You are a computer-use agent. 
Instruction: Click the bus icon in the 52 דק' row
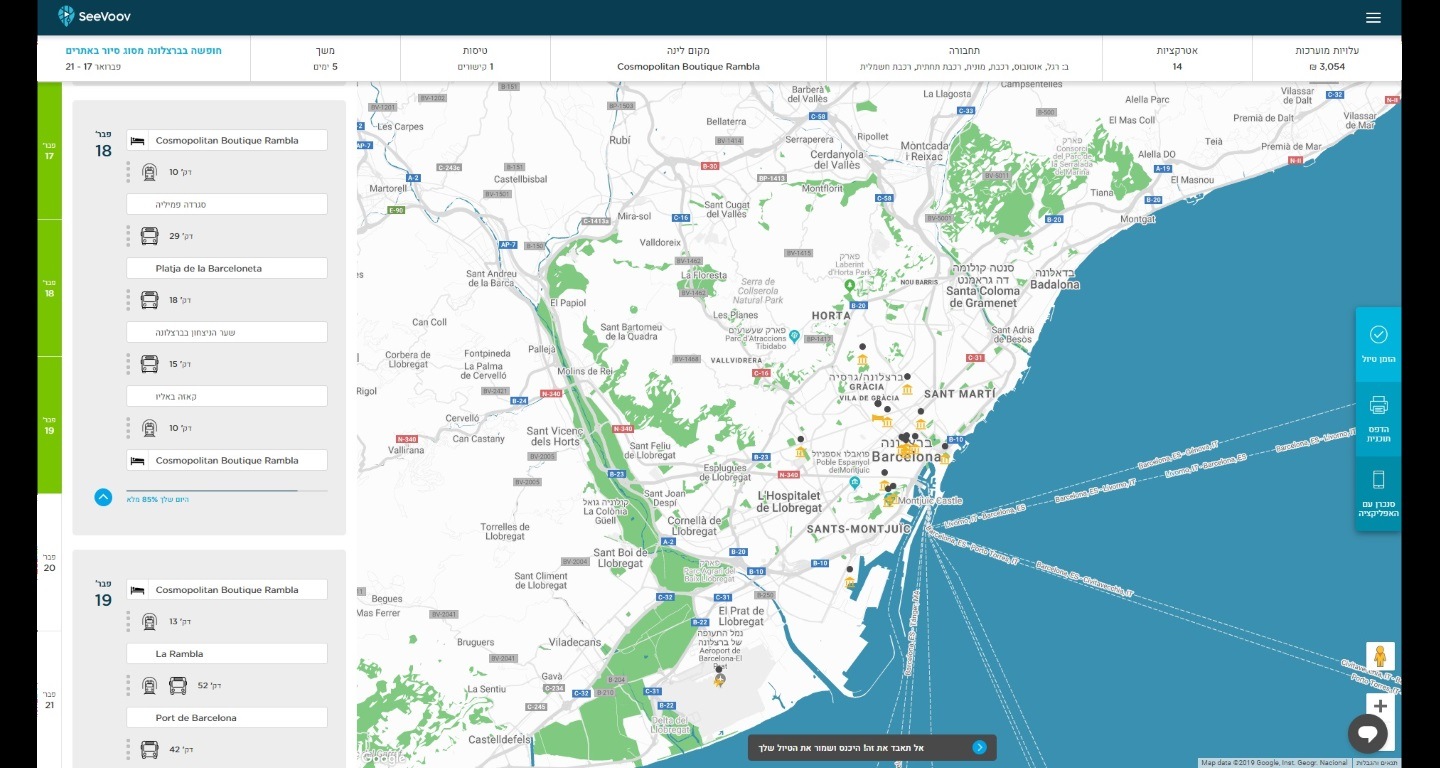(x=178, y=685)
